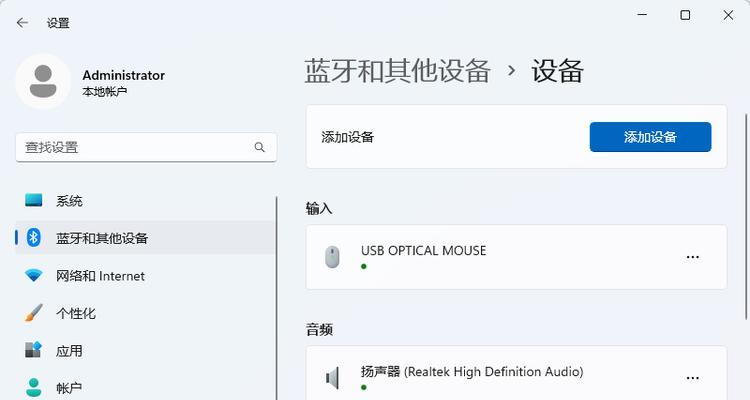Screen dimensions: 750x400
Task: Click 蓝牙和其他设备 breadcrumb link
Action: pyautogui.click(x=397, y=71)
